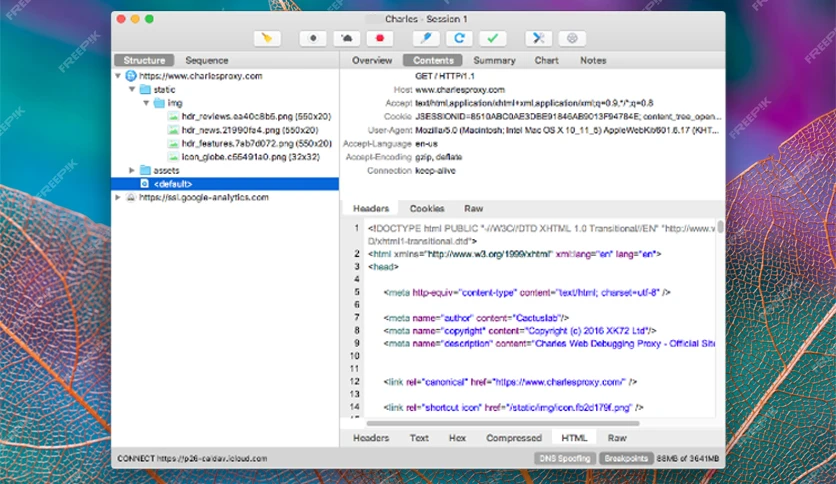Open the Tools wrench icon
The width and height of the screenshot is (836, 484).
click(538, 38)
